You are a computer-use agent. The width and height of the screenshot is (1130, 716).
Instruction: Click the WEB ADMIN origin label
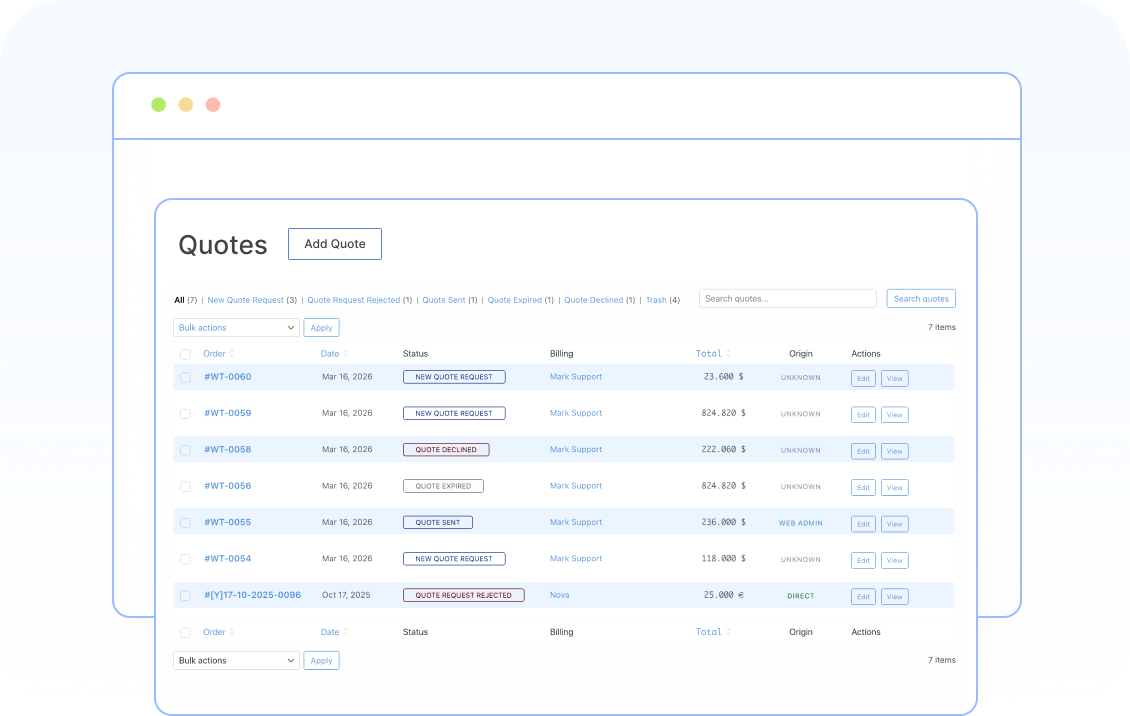(801, 524)
